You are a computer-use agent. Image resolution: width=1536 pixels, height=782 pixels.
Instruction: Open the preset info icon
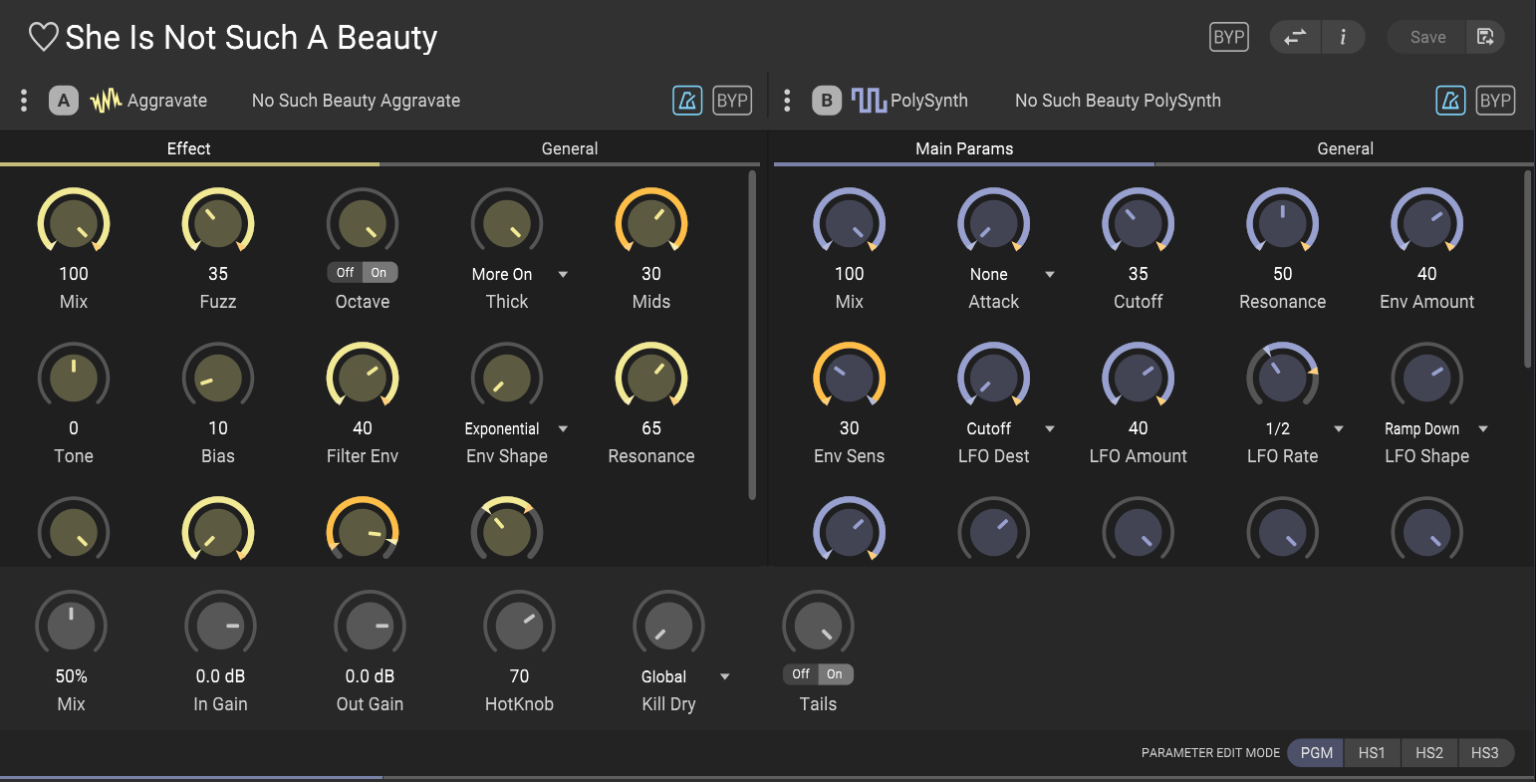(1343, 37)
